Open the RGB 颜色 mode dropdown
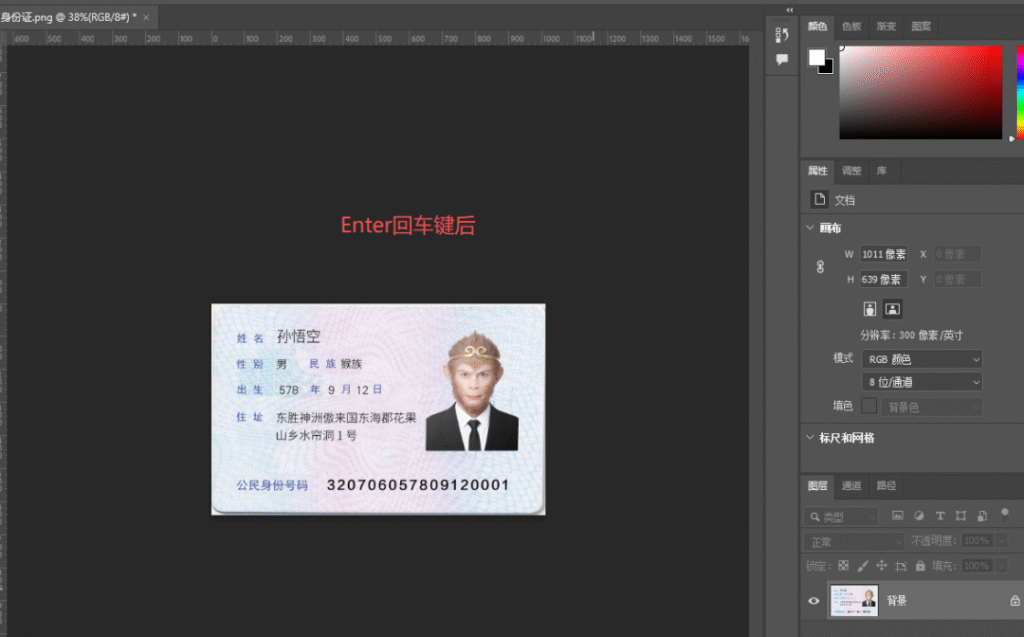The image size is (1024, 637). (x=921, y=359)
